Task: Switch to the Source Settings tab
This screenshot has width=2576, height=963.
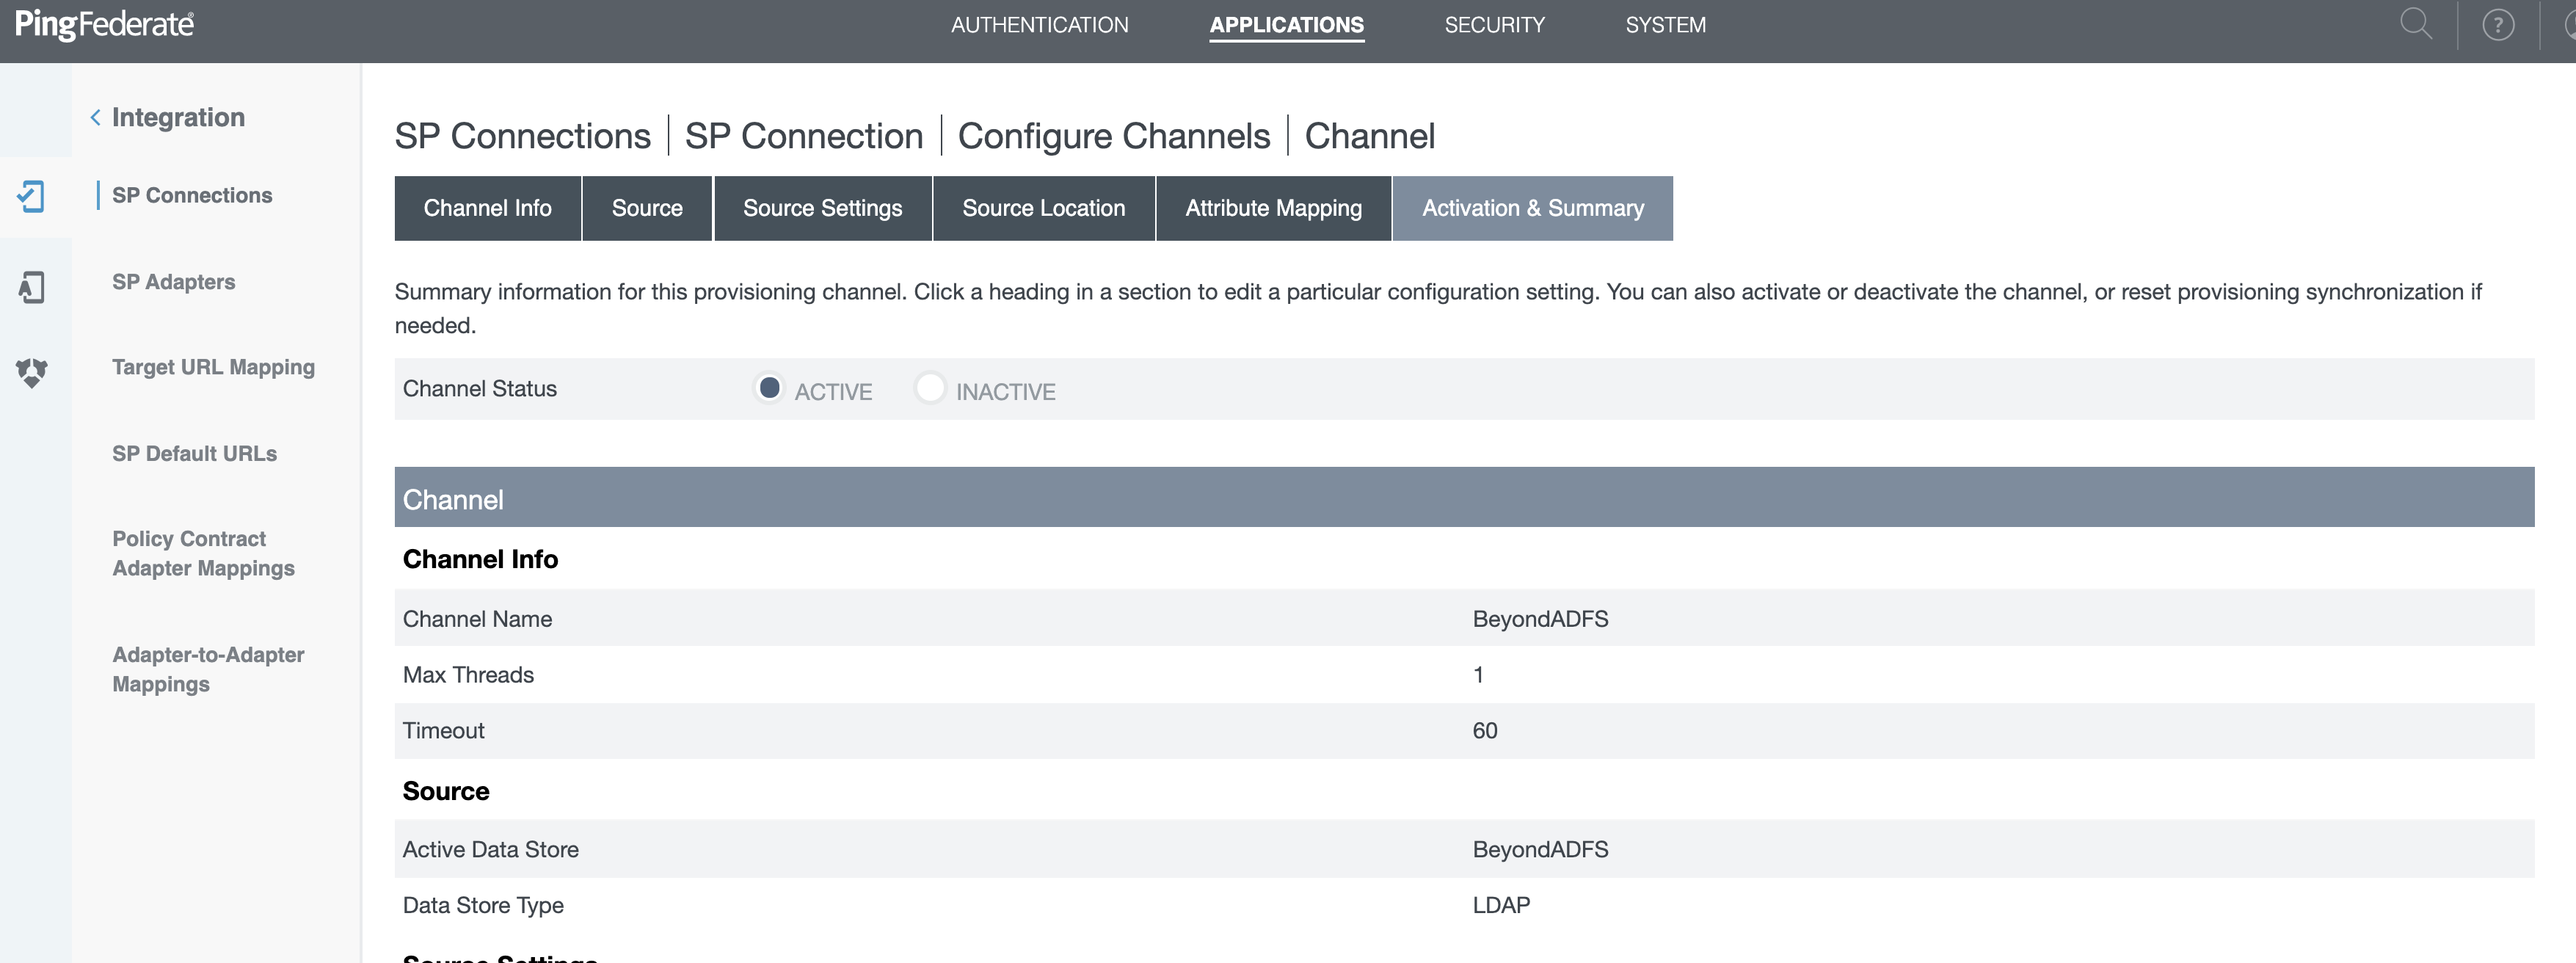Action: tap(822, 208)
